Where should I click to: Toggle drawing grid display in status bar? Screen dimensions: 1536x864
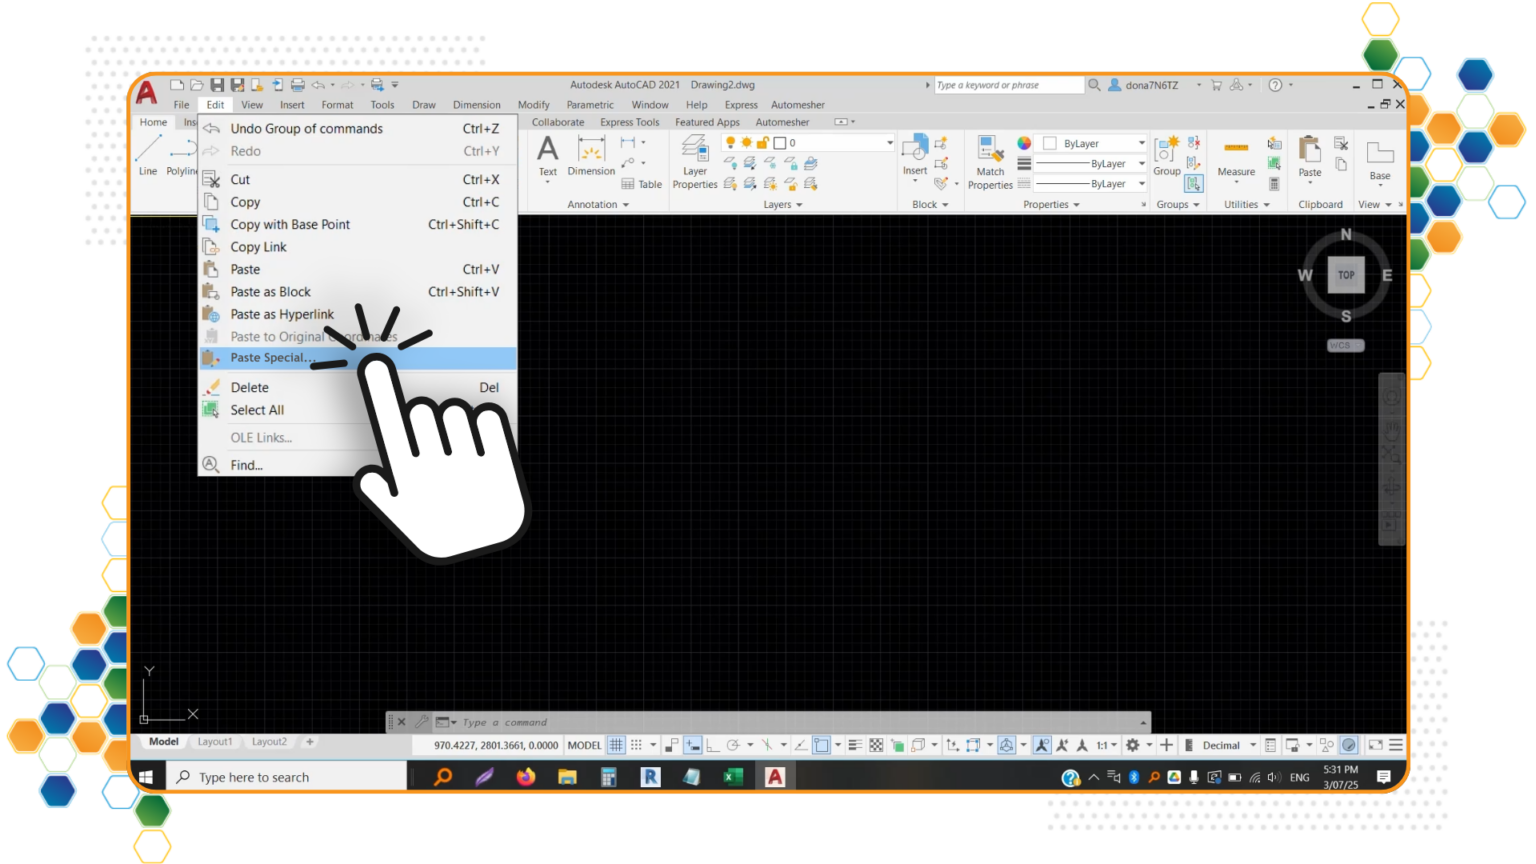click(616, 745)
